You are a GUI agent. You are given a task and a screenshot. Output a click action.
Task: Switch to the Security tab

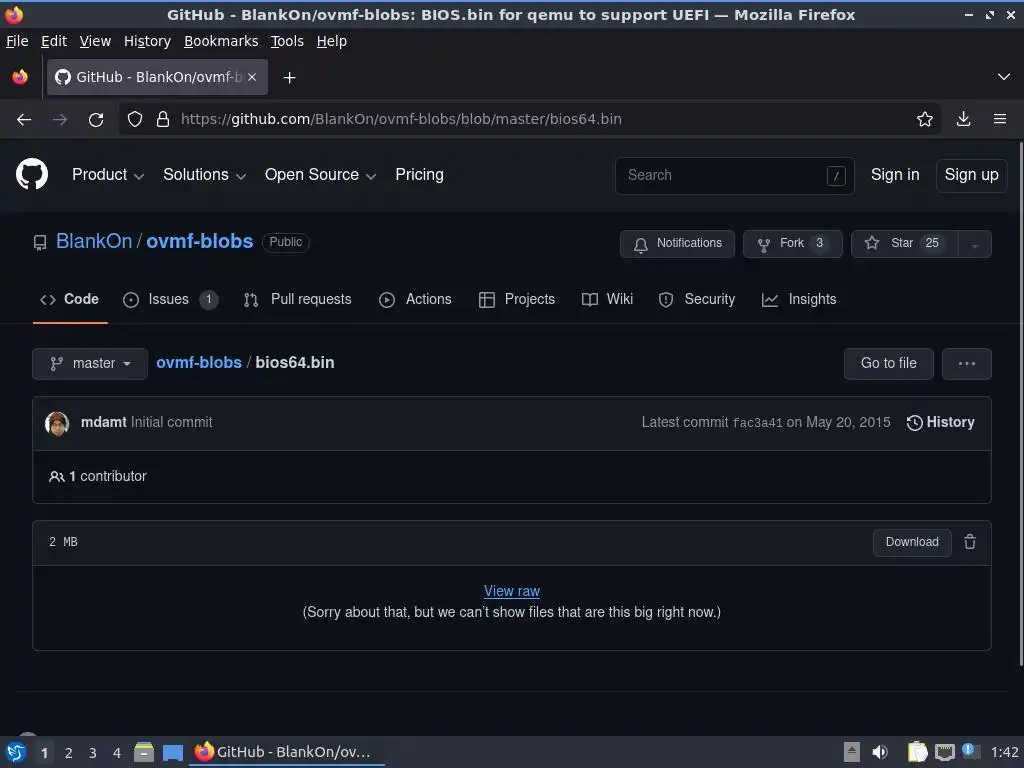[697, 299]
